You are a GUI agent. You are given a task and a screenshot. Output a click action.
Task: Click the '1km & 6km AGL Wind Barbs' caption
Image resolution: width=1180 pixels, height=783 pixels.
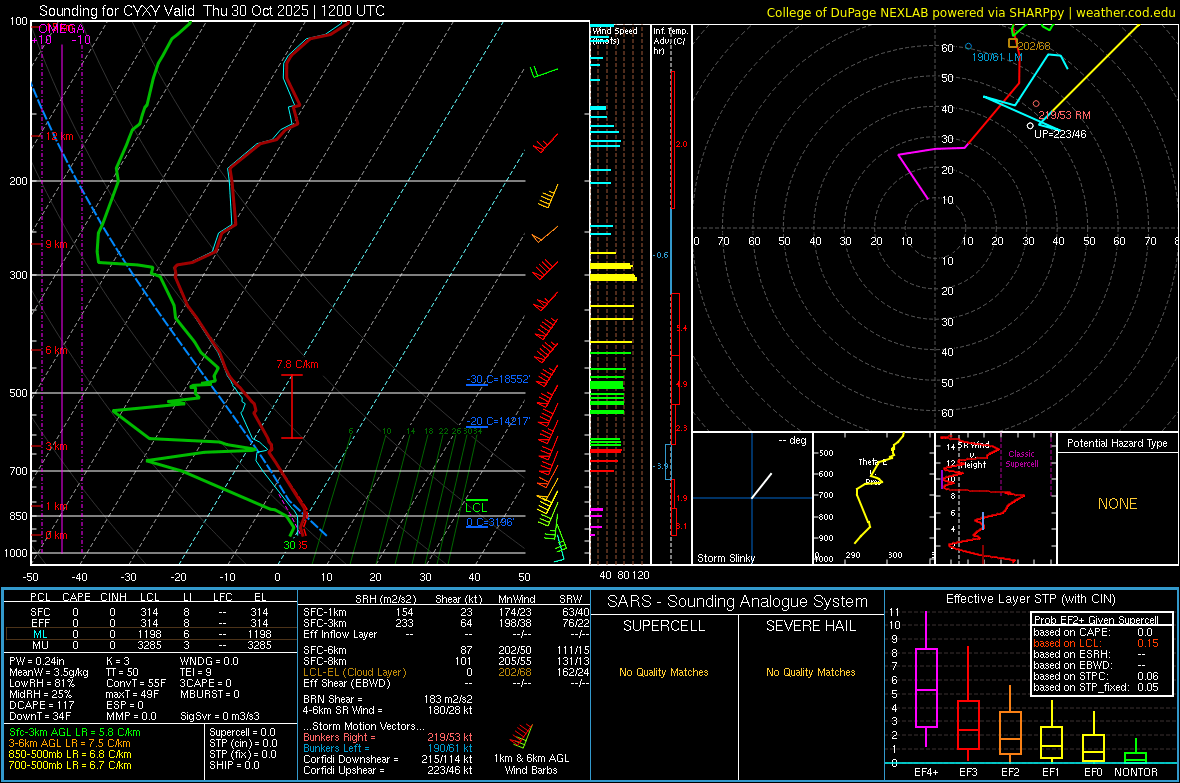point(531,764)
